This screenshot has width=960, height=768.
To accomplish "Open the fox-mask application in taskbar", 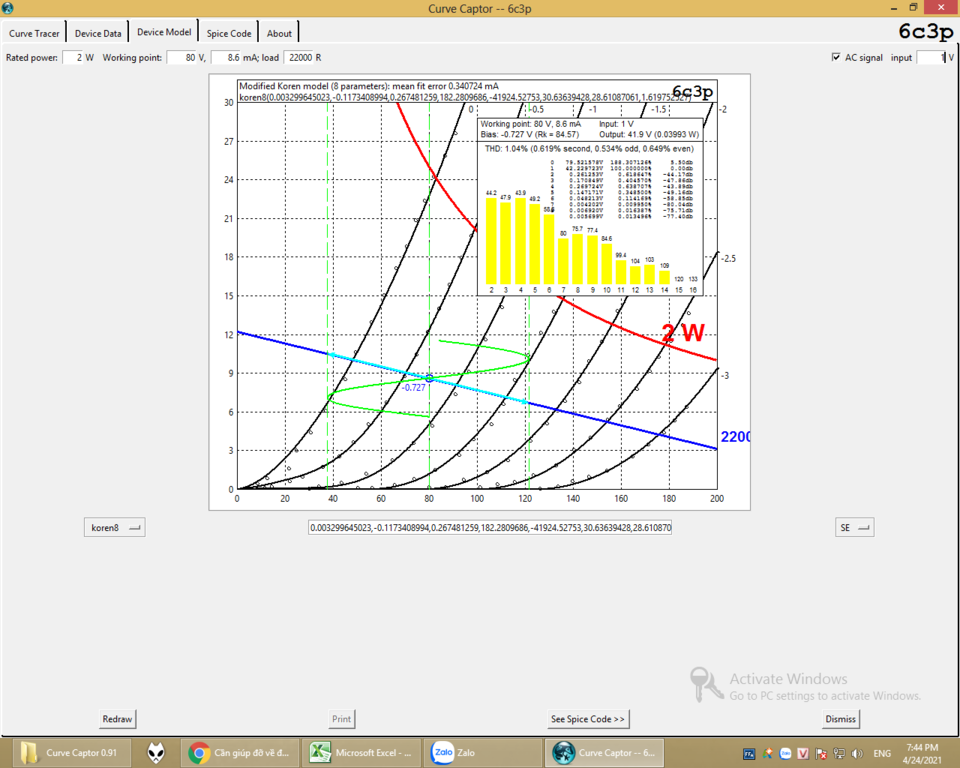I will pos(156,753).
